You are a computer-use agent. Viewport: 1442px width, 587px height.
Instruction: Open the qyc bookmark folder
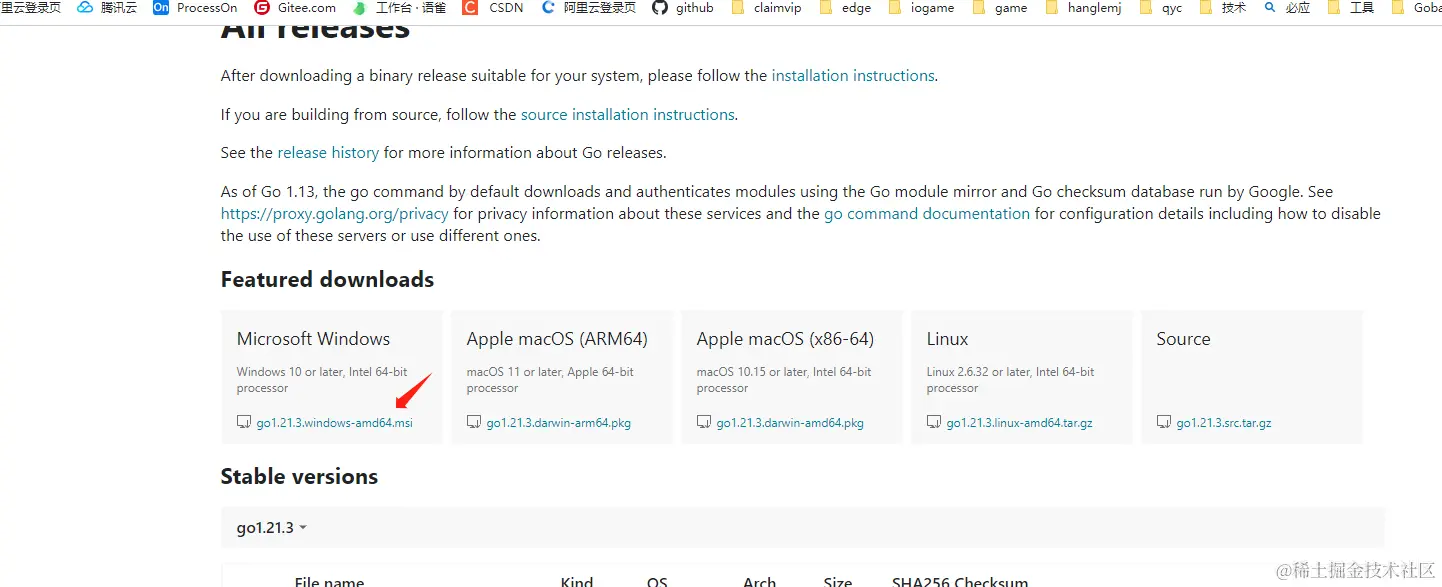(1160, 8)
